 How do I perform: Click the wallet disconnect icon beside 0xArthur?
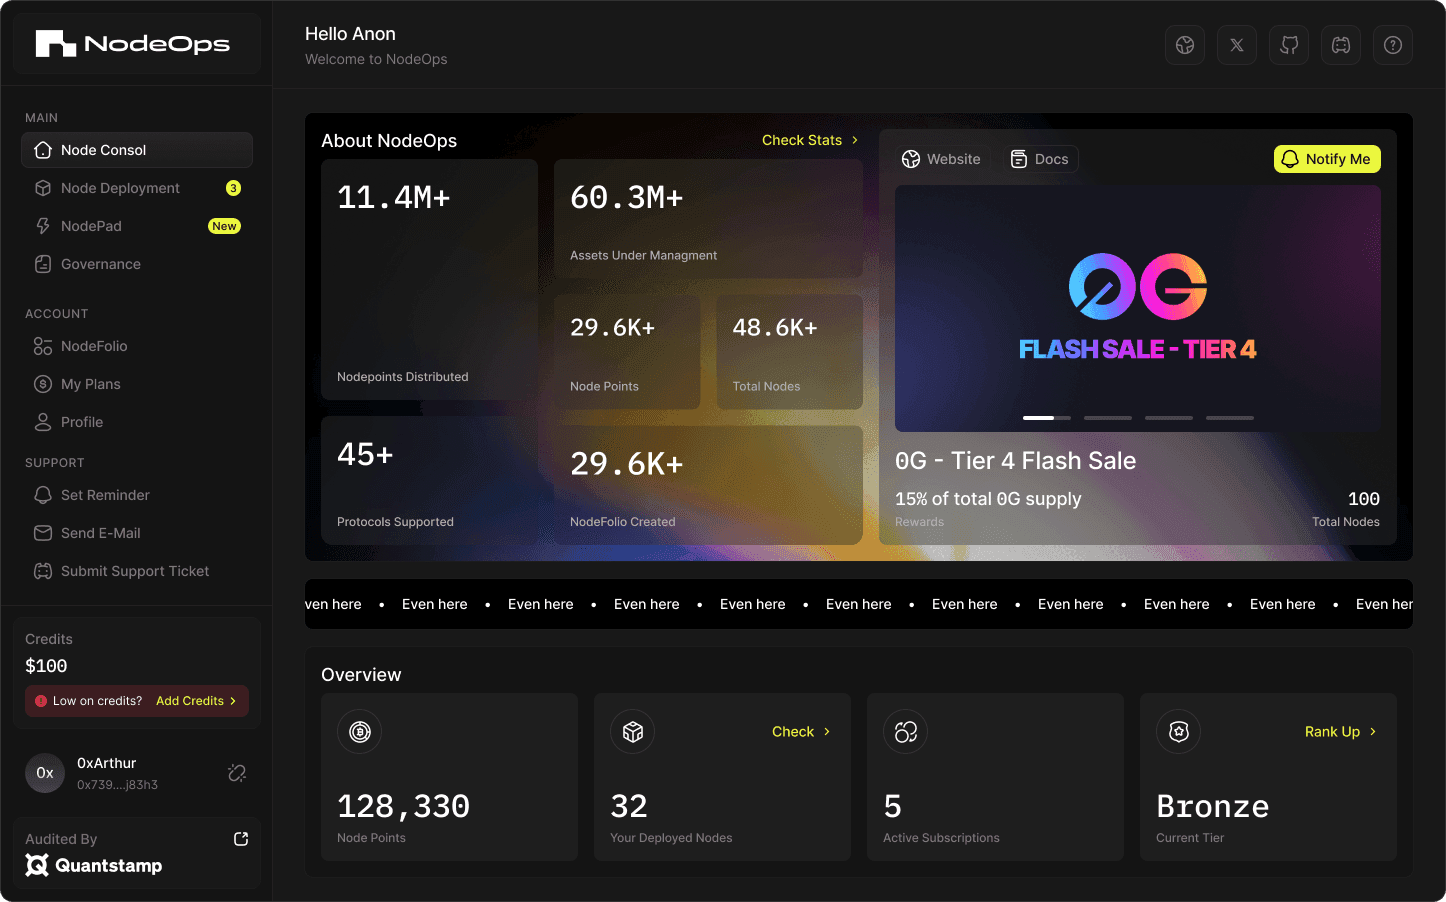pos(237,773)
